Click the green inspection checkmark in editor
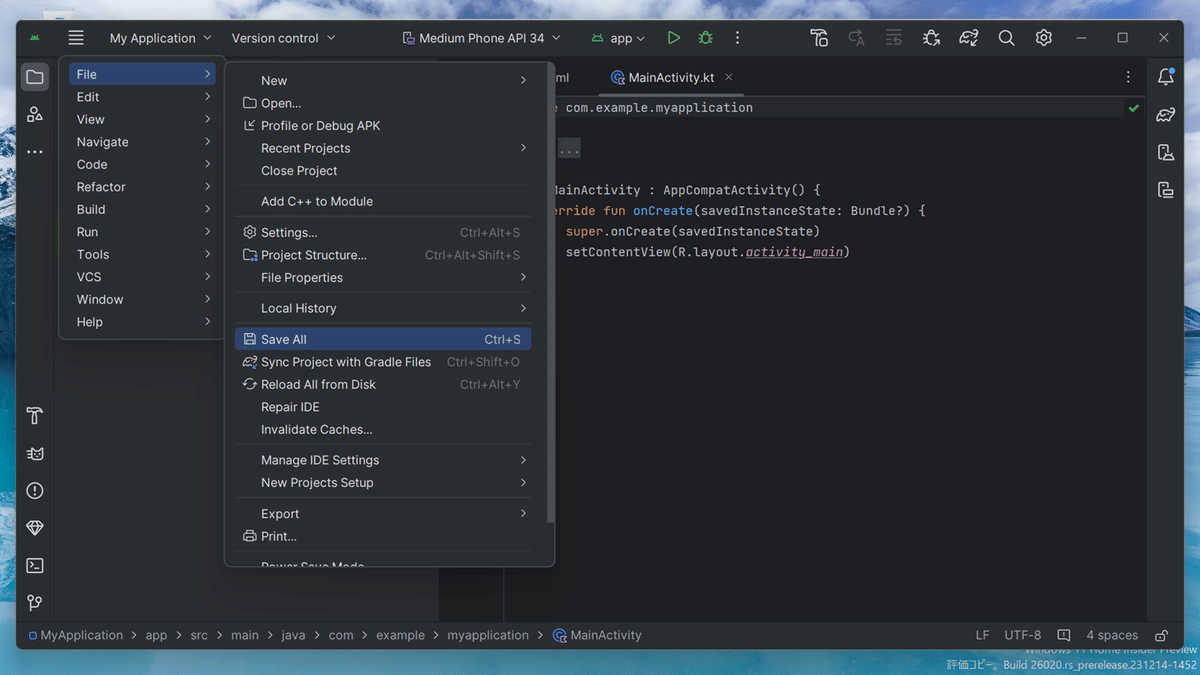 pos(1133,107)
